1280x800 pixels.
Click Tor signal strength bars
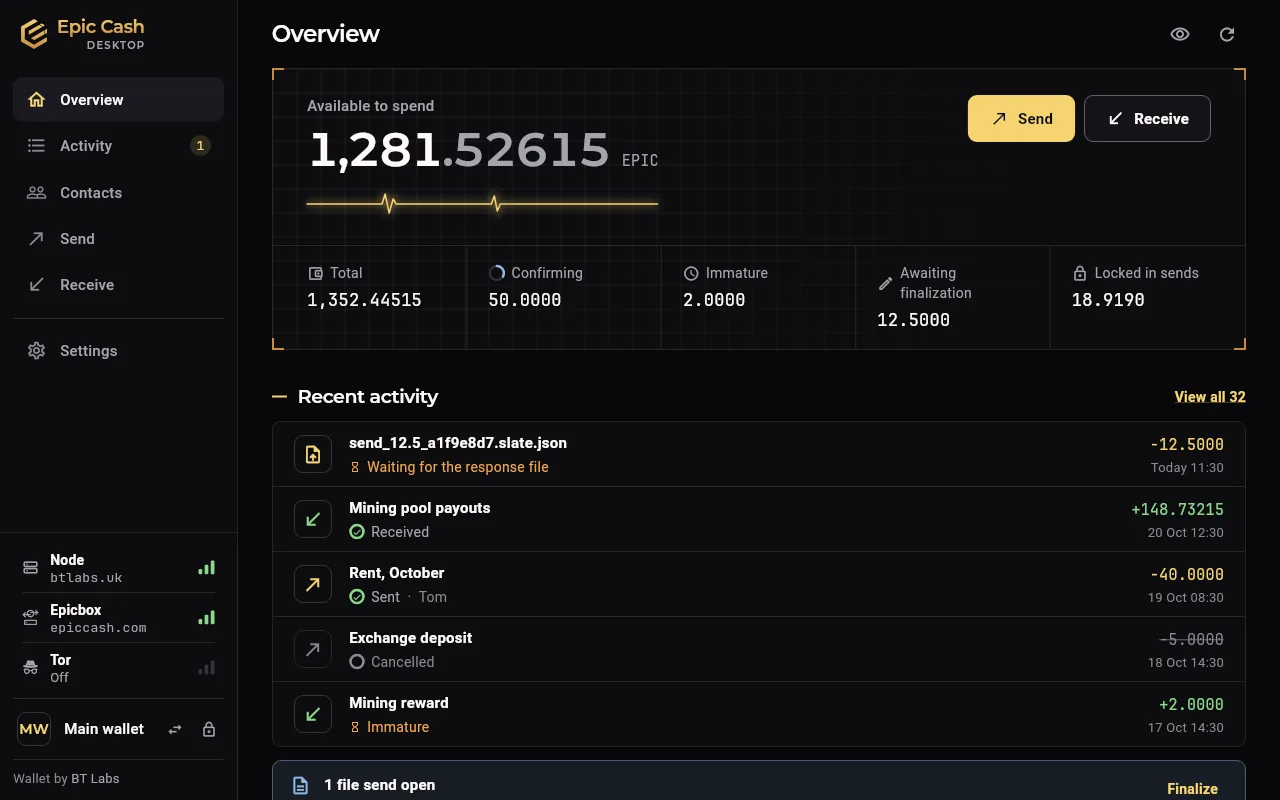206,668
